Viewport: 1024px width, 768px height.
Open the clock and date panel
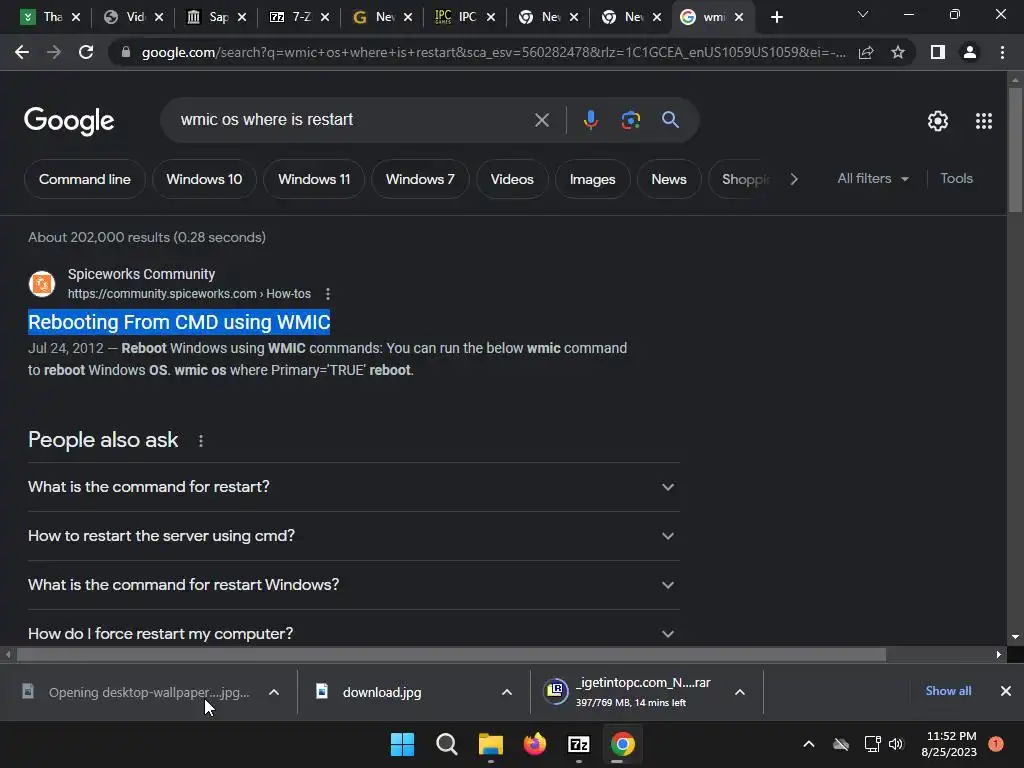[x=949, y=744]
